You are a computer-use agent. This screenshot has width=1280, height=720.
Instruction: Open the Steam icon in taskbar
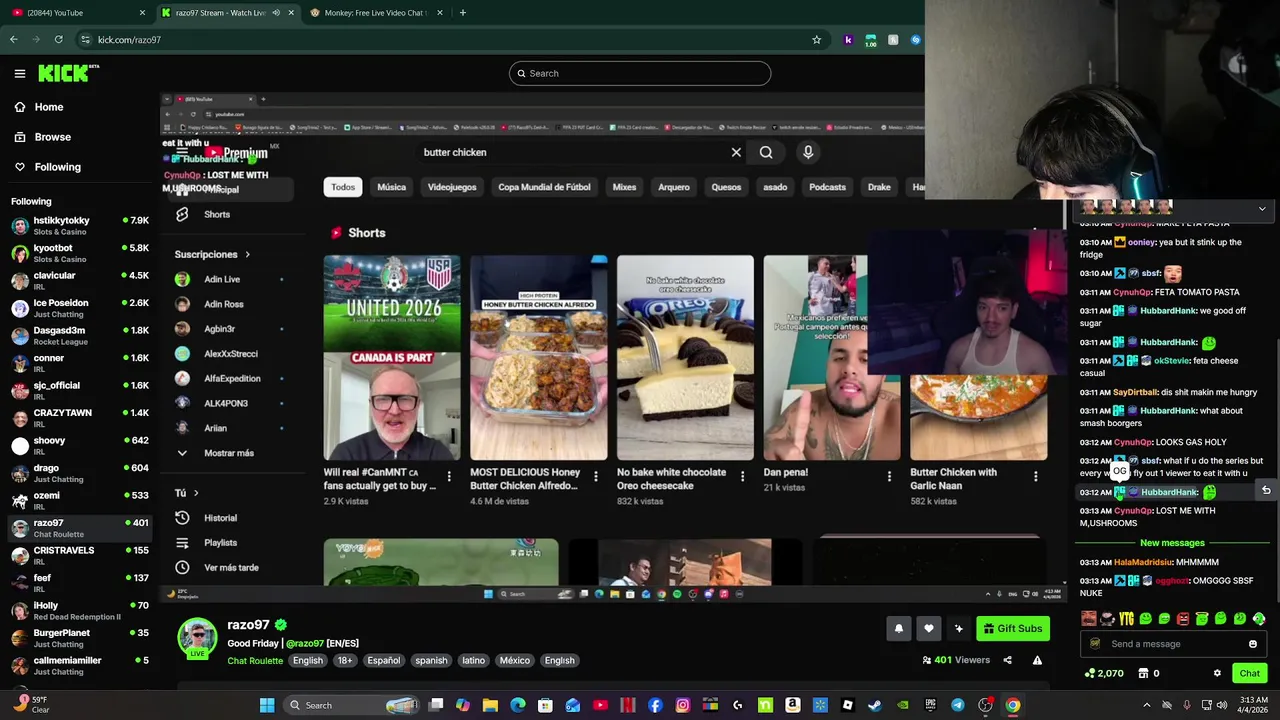pos(875,705)
